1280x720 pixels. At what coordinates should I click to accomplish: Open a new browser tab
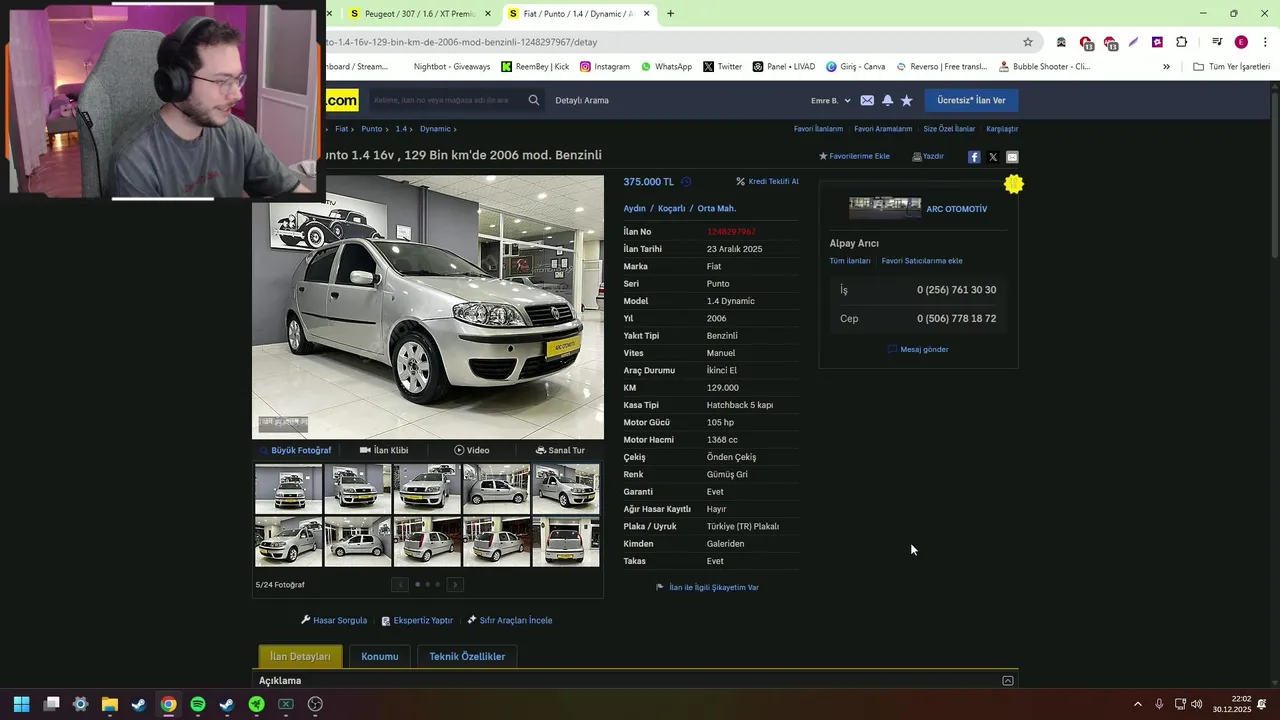(670, 14)
